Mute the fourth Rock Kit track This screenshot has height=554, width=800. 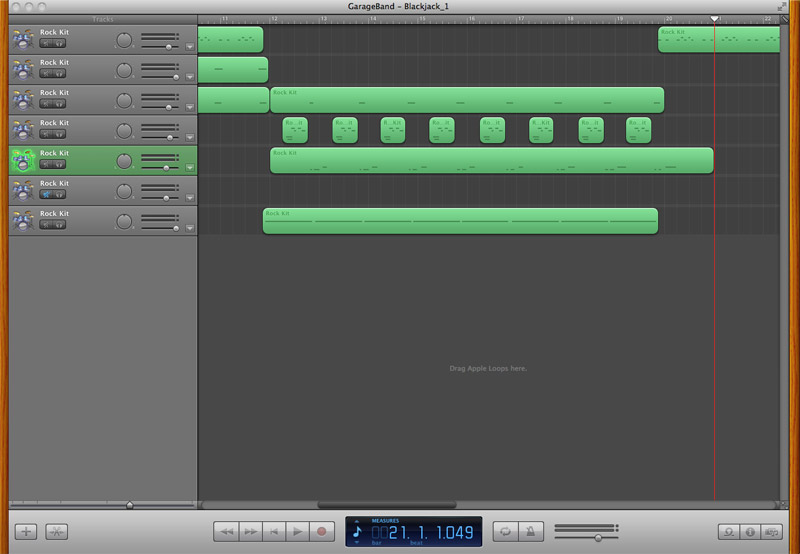point(46,134)
